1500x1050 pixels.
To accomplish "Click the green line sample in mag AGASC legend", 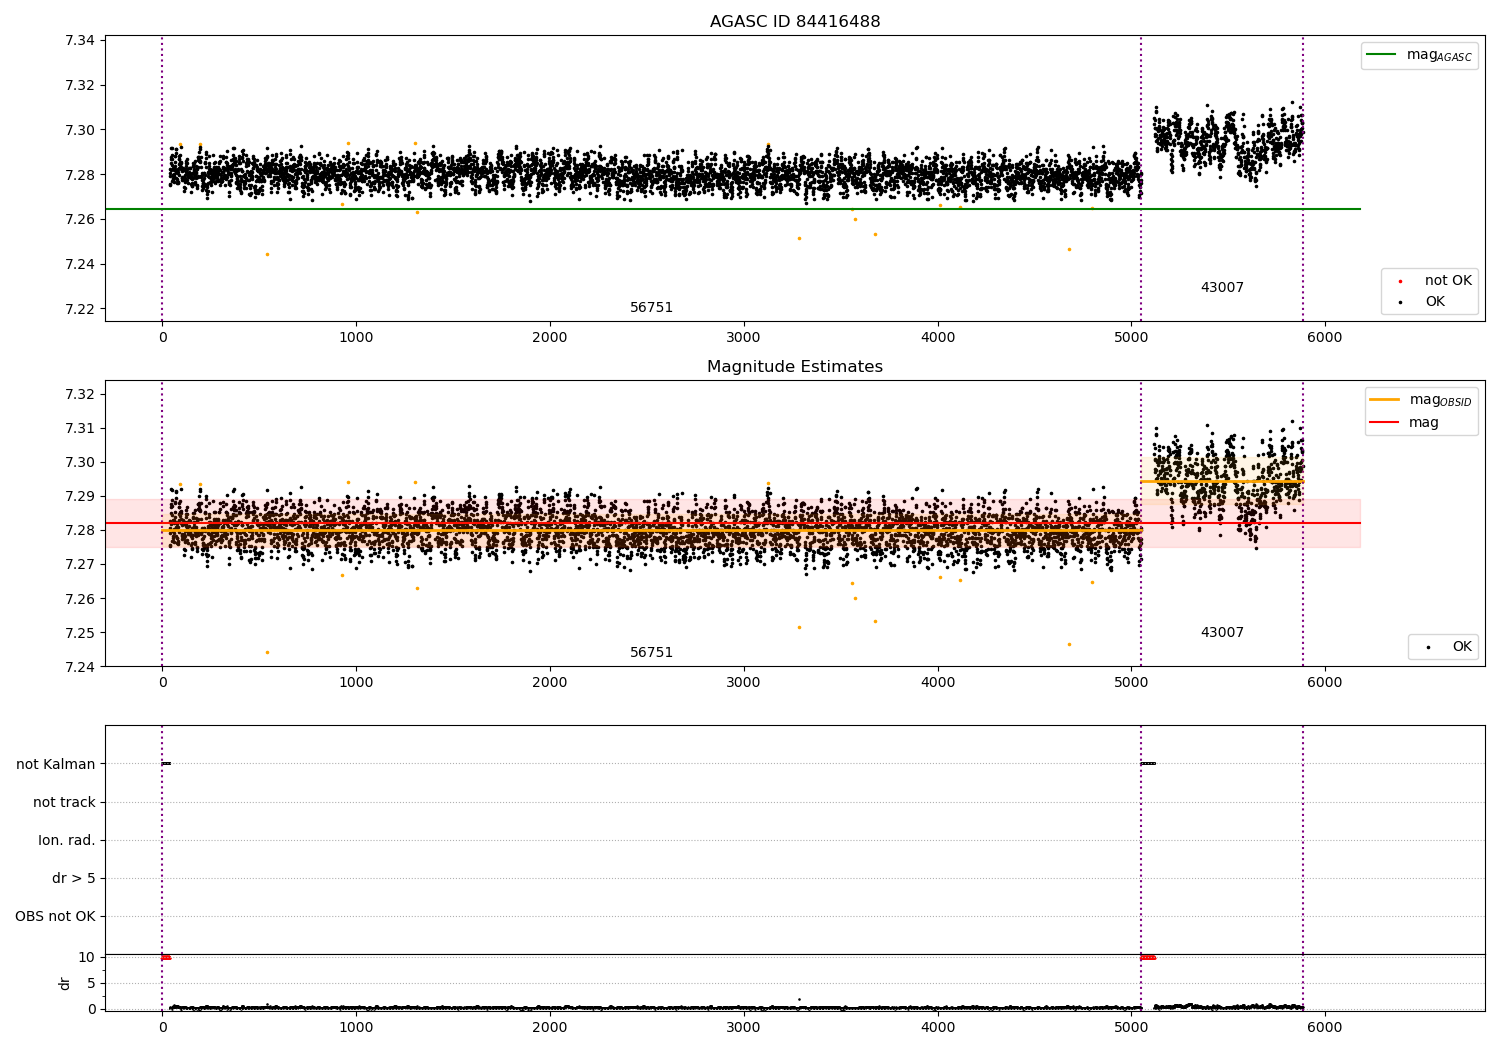I will (x=1381, y=55).
